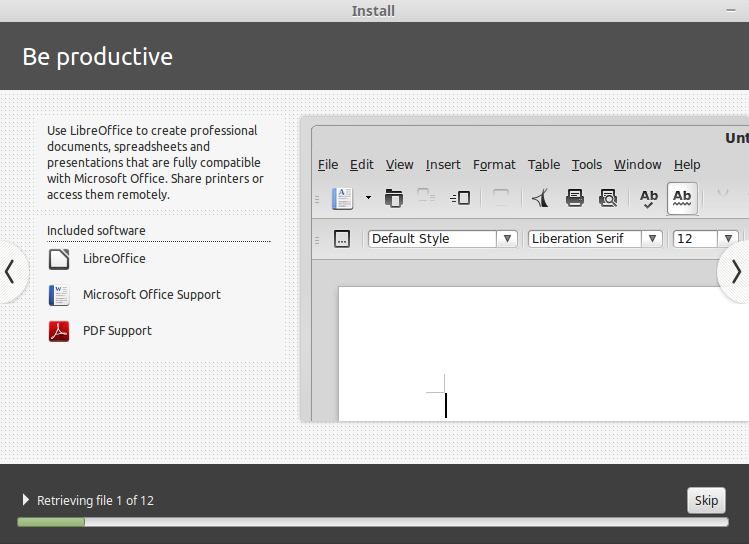Minimize the Install window

tap(731, 11)
